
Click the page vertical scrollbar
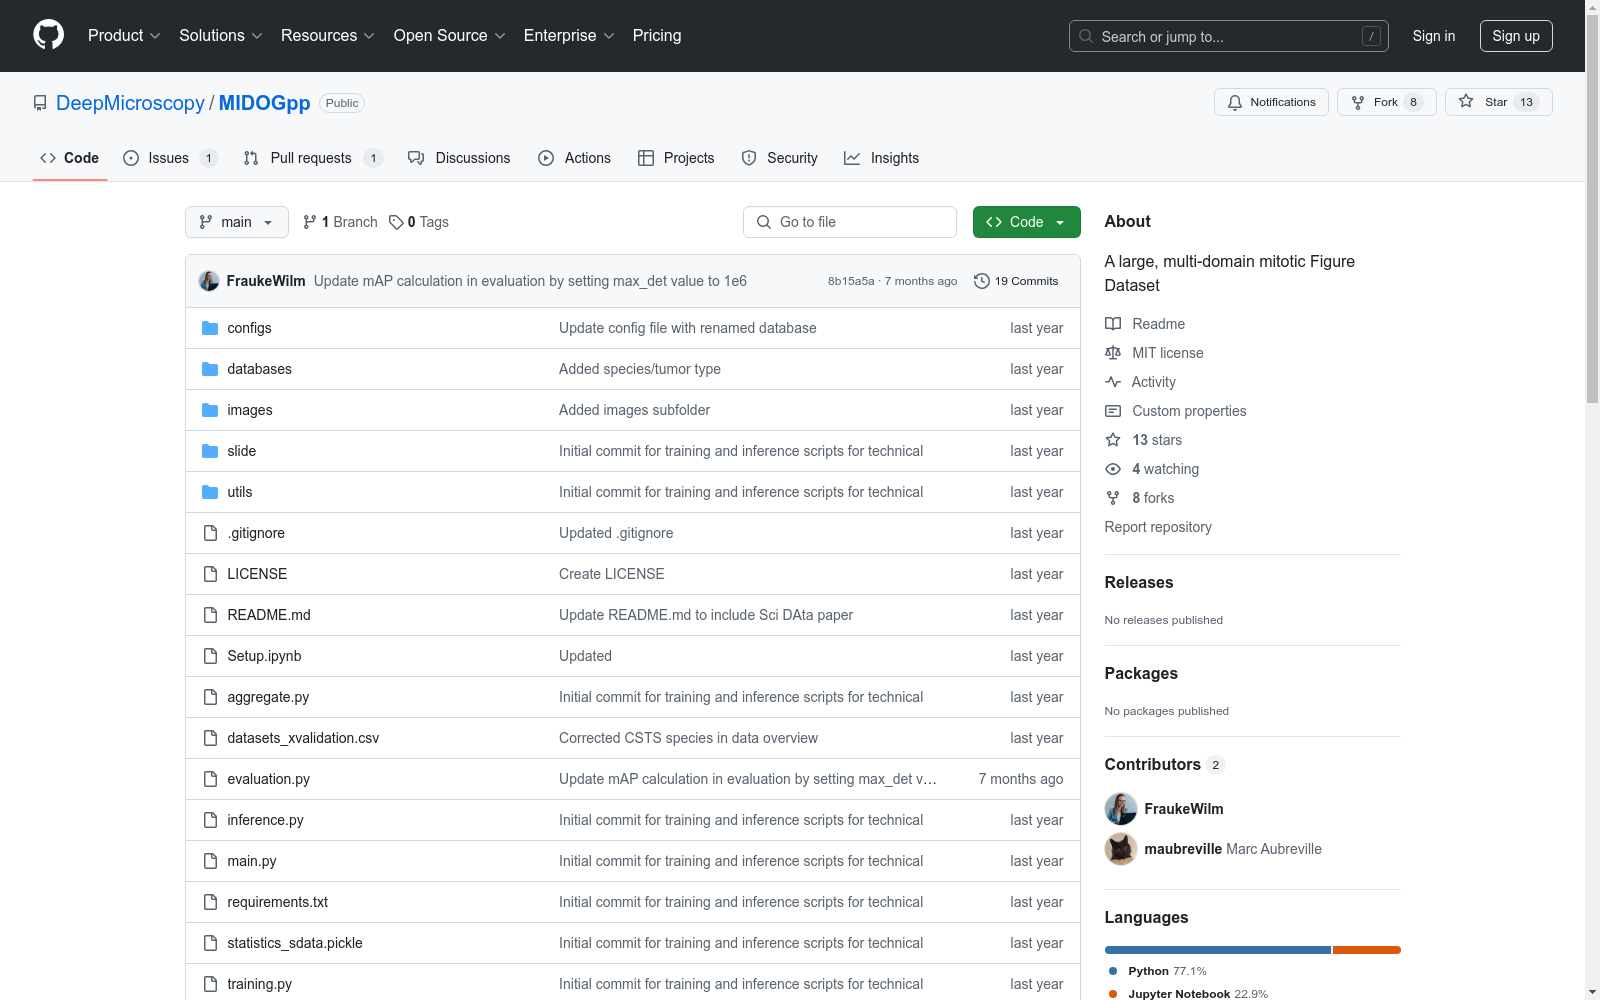point(1592,210)
